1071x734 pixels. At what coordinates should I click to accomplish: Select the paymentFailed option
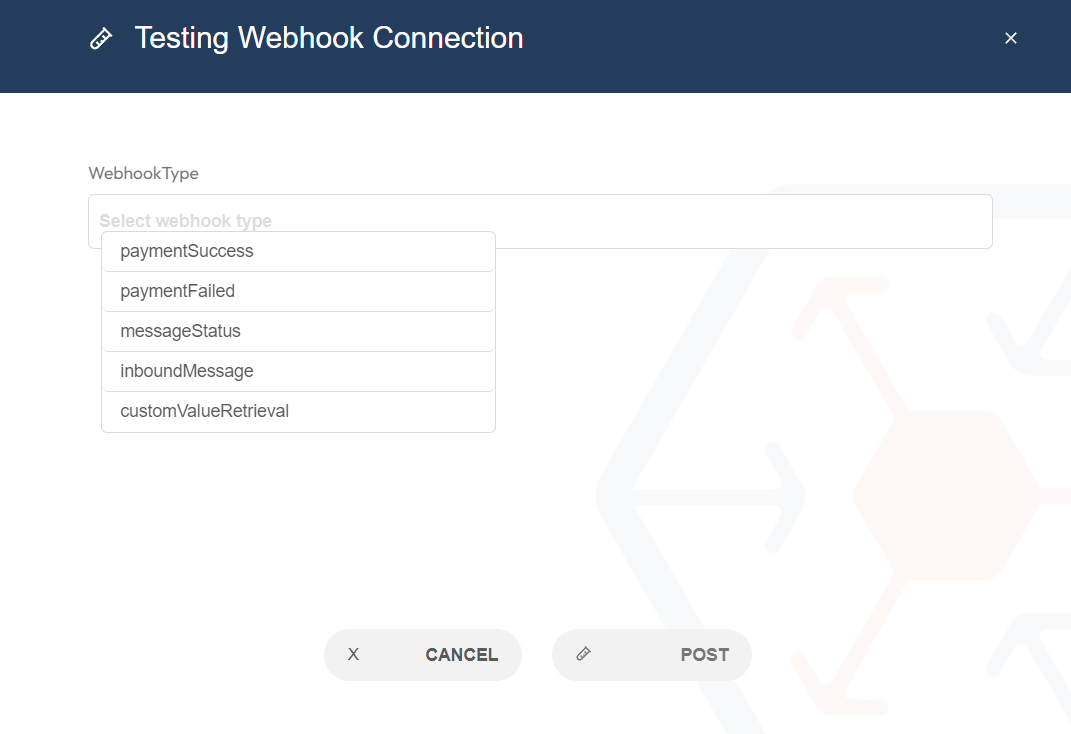coord(298,292)
